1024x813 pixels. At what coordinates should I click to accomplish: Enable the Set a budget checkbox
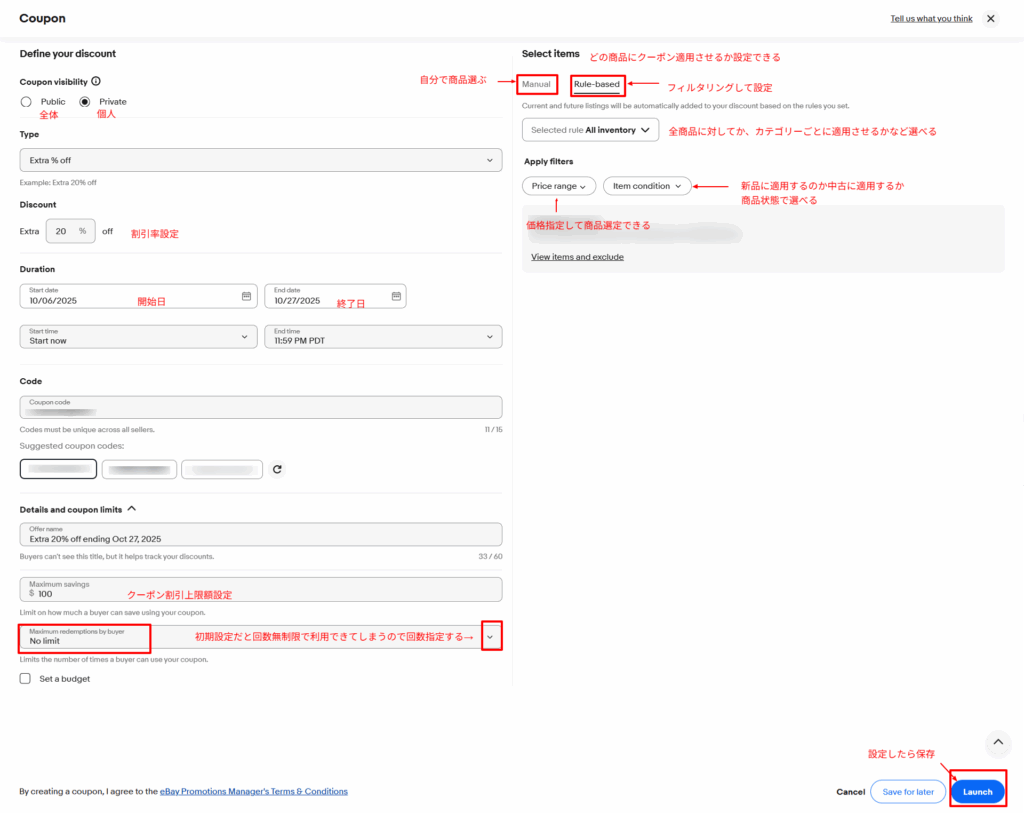point(26,679)
